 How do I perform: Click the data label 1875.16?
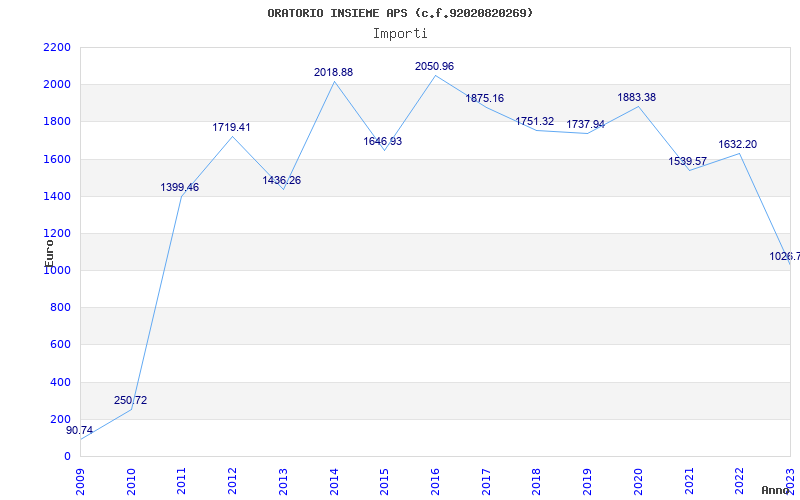pos(484,98)
